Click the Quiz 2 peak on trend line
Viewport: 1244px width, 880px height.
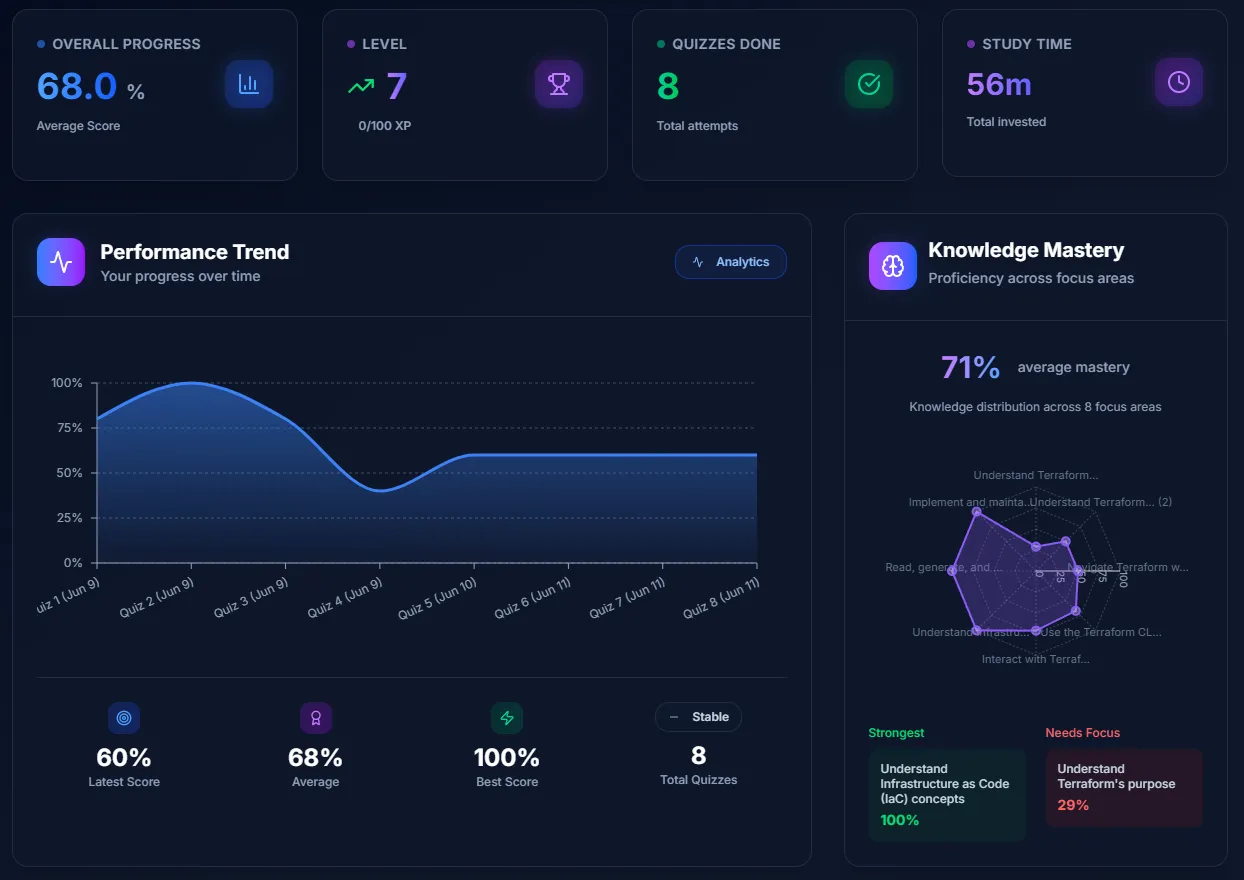coord(191,383)
